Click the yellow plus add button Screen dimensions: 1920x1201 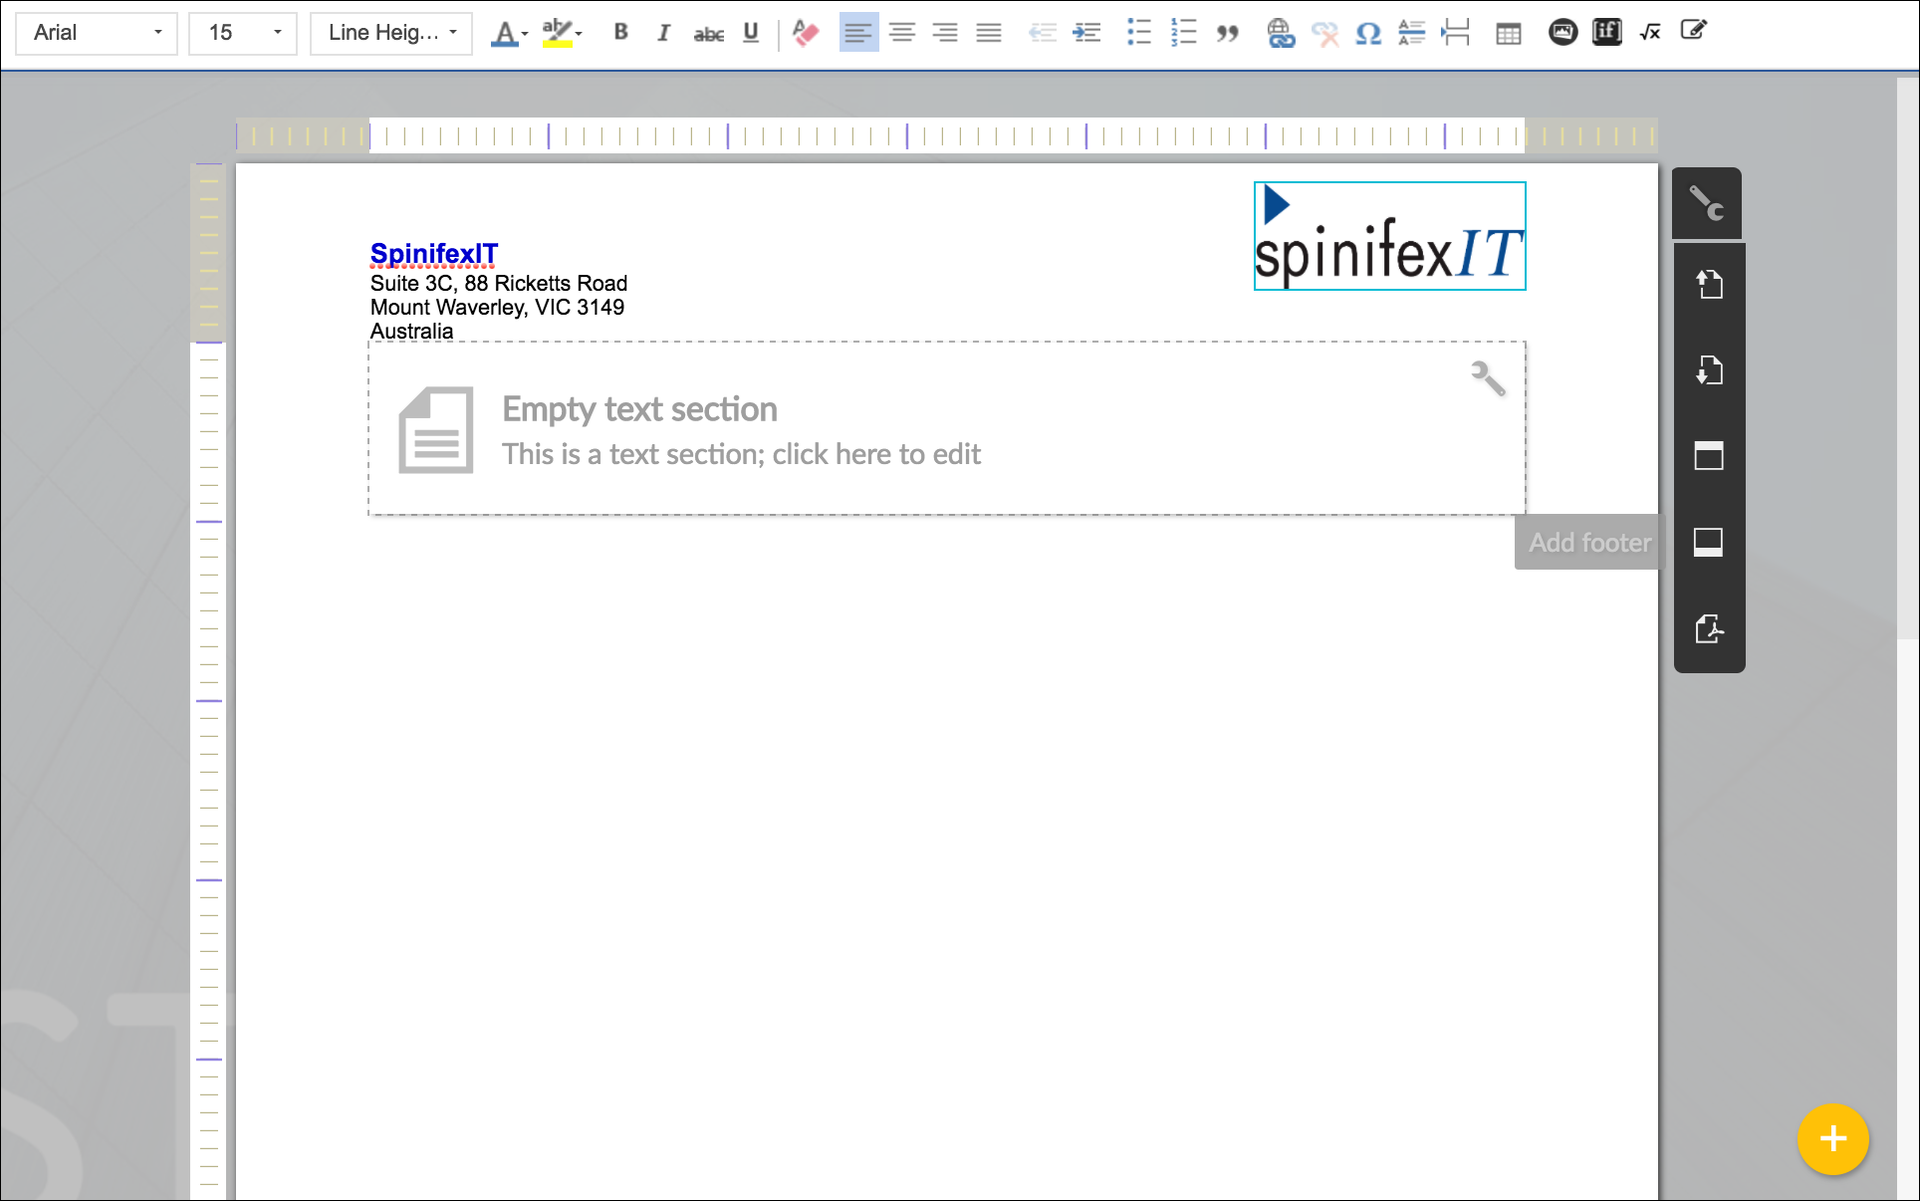pos(1832,1138)
